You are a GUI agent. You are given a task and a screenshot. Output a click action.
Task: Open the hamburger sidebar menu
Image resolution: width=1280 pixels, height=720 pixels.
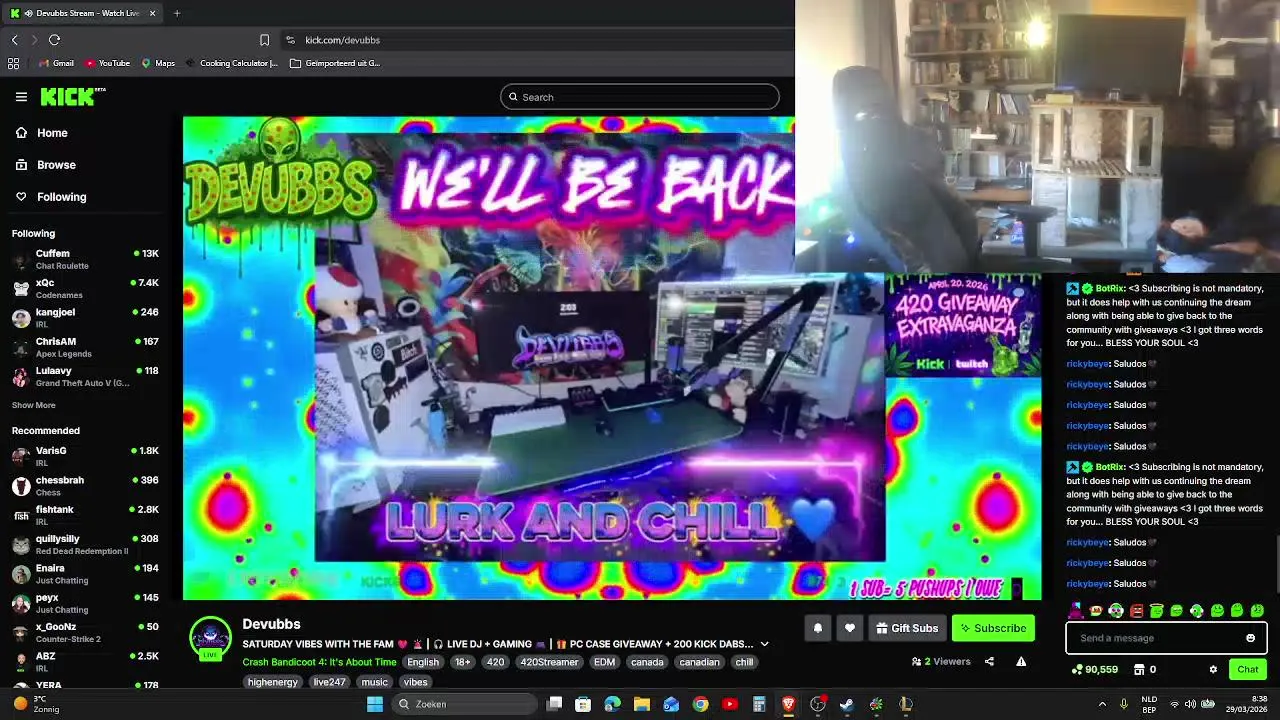21,97
